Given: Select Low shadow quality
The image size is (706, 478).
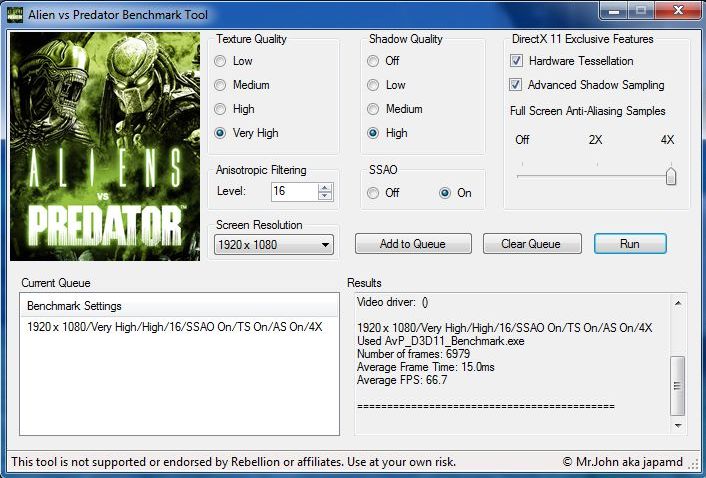Looking at the screenshot, I should pyautogui.click(x=373, y=85).
